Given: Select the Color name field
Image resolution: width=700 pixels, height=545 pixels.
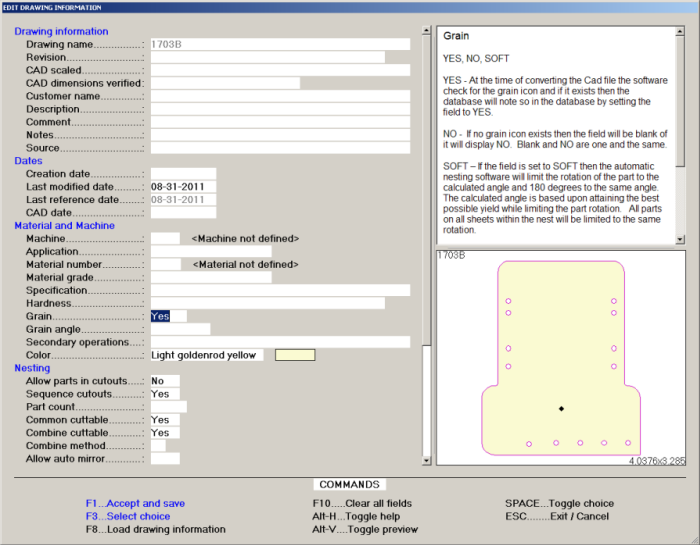Looking at the screenshot, I should pos(207,355).
